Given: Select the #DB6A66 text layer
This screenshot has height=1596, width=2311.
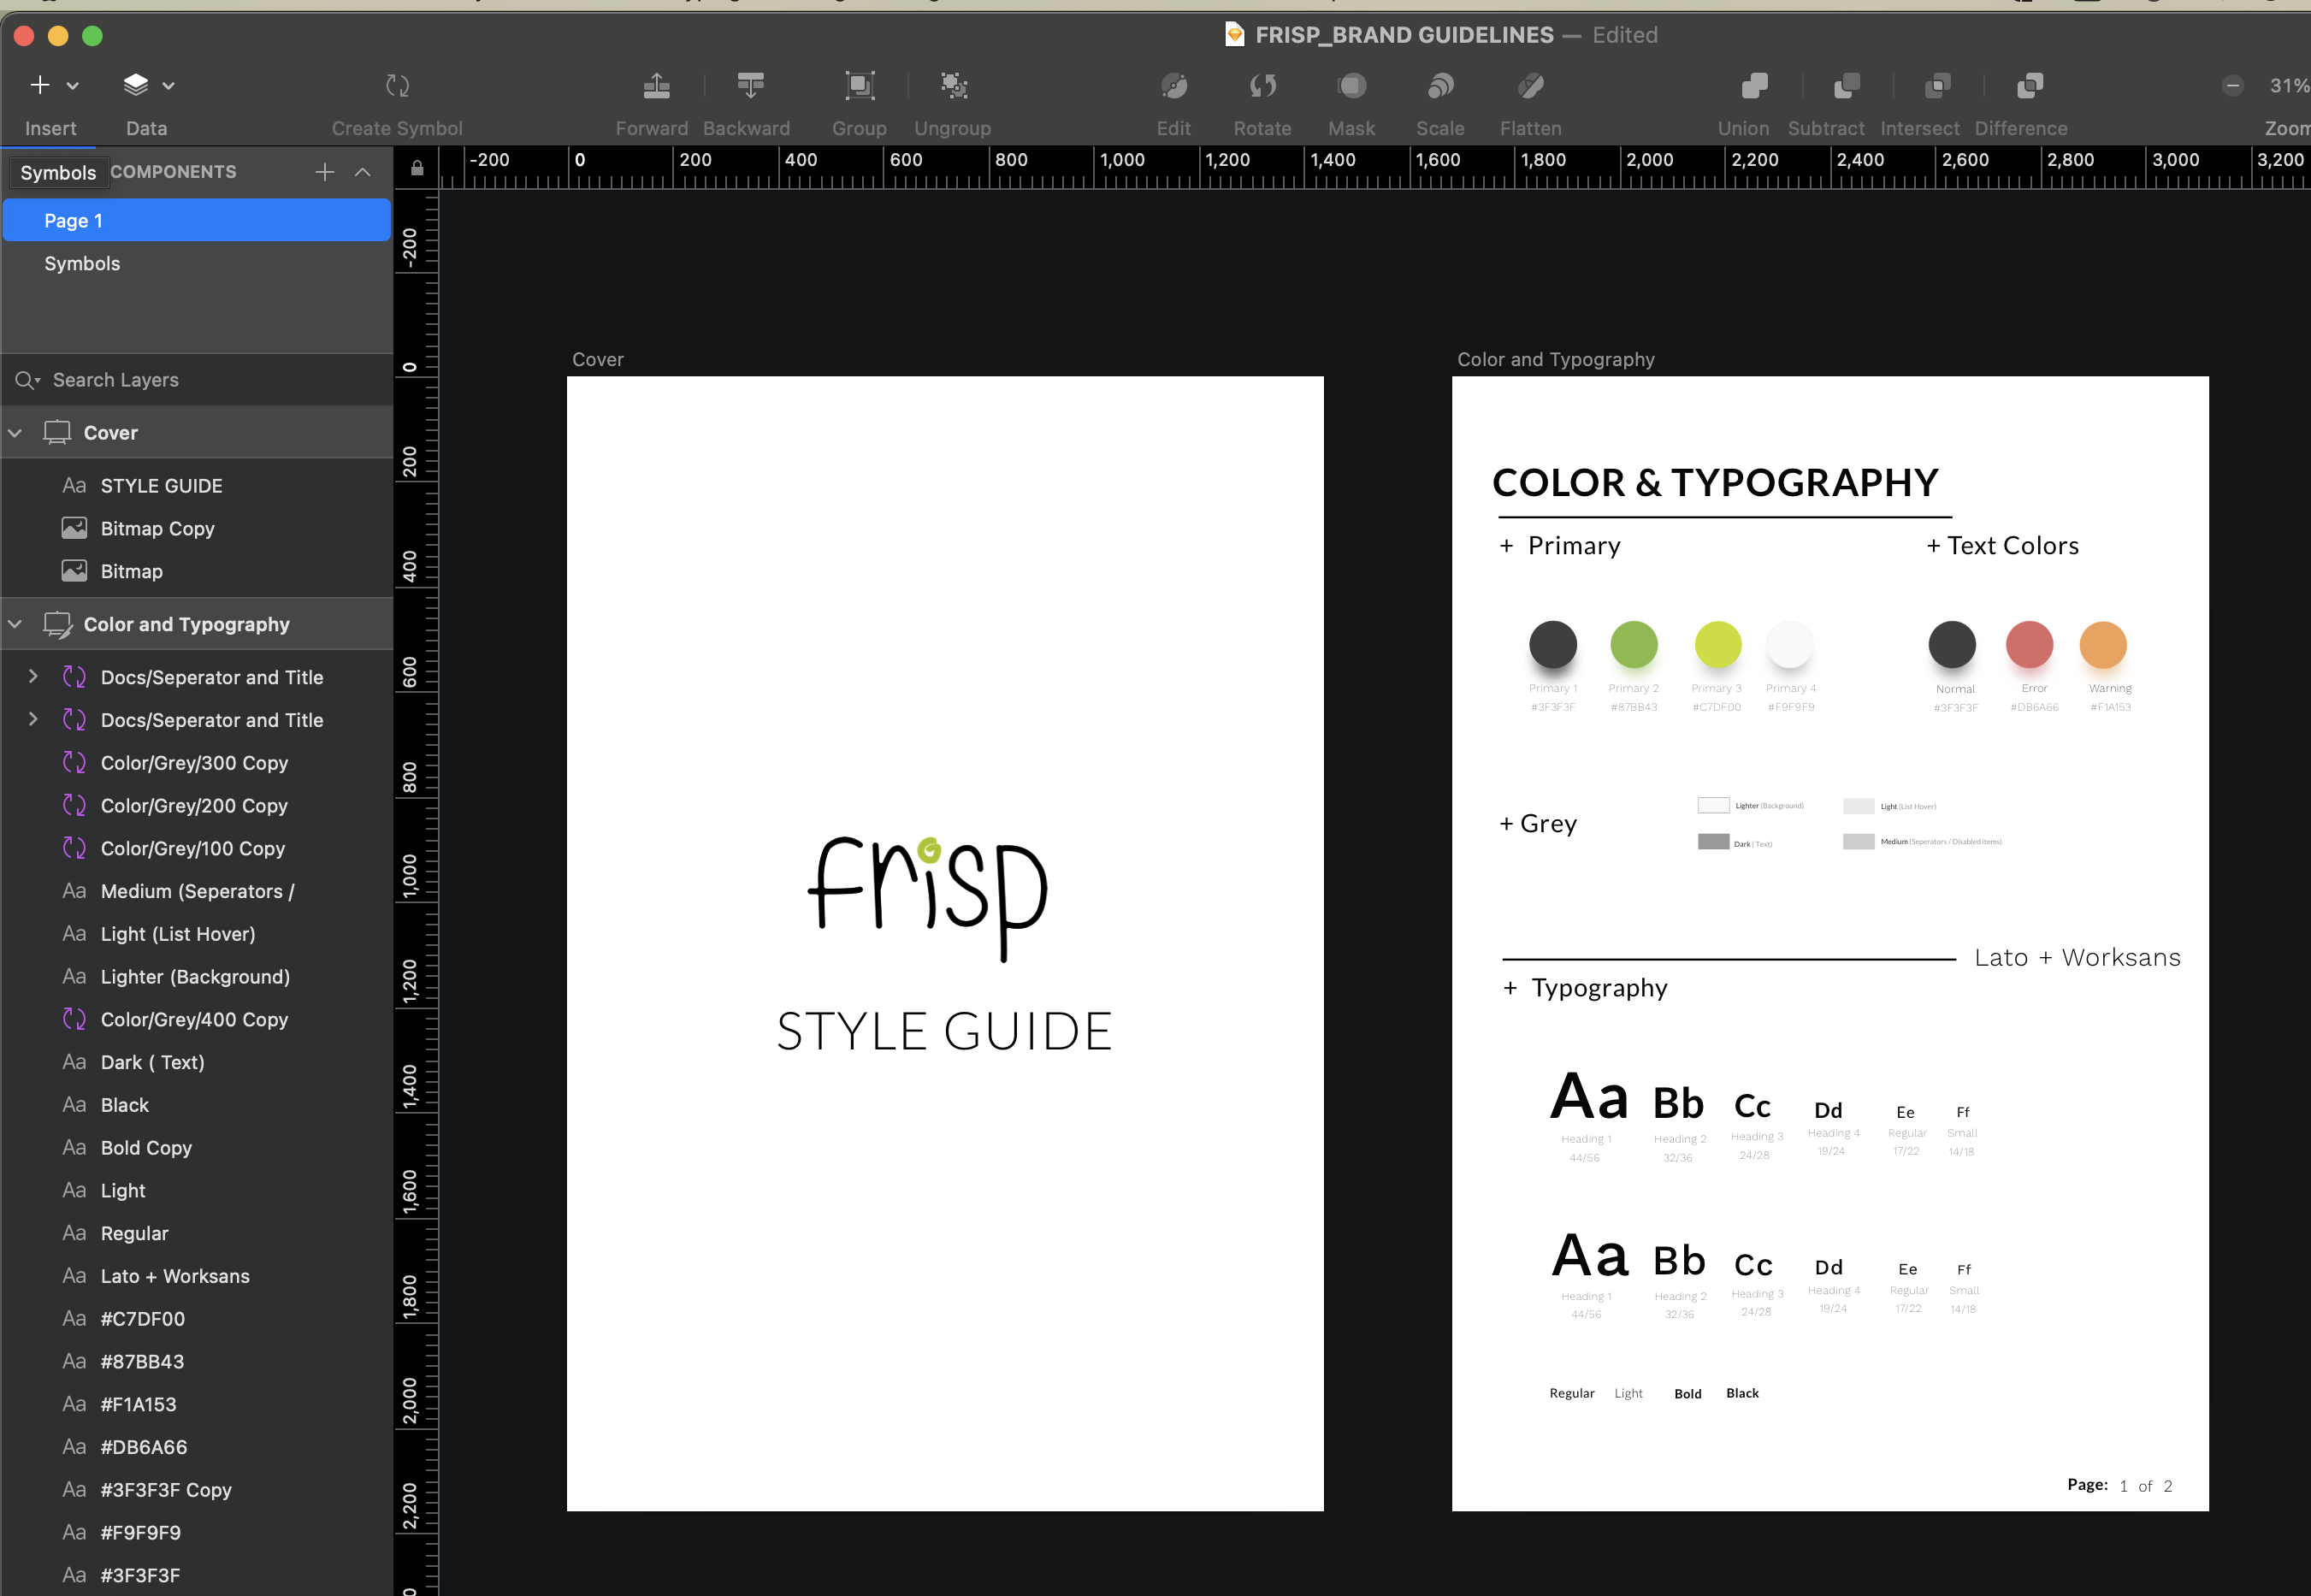Looking at the screenshot, I should click(197, 1447).
